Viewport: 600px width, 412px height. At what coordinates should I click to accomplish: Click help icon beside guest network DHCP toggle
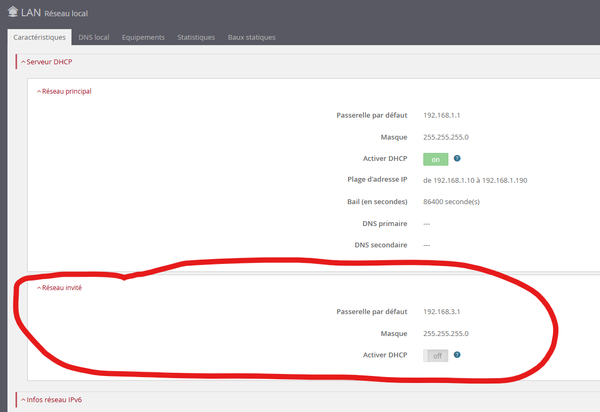coord(457,355)
